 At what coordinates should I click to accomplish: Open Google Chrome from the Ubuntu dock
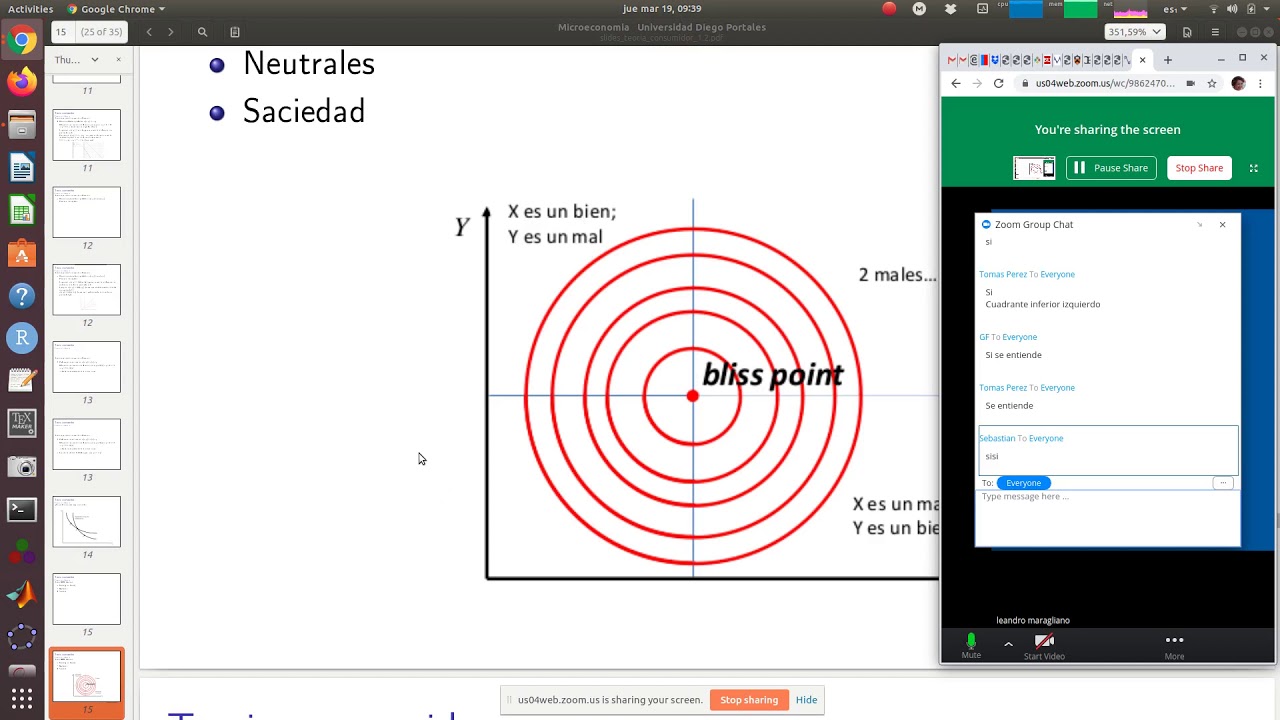pyautogui.click(x=22, y=41)
